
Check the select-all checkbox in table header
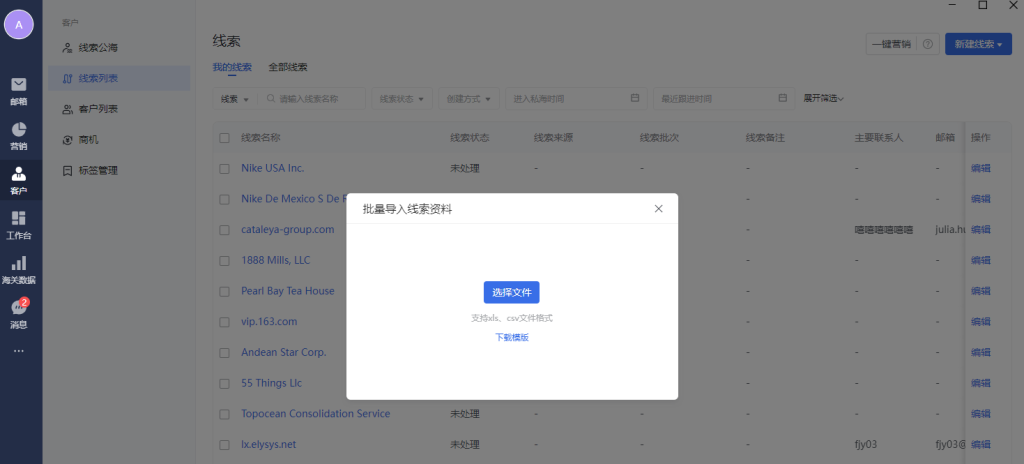[x=225, y=138]
